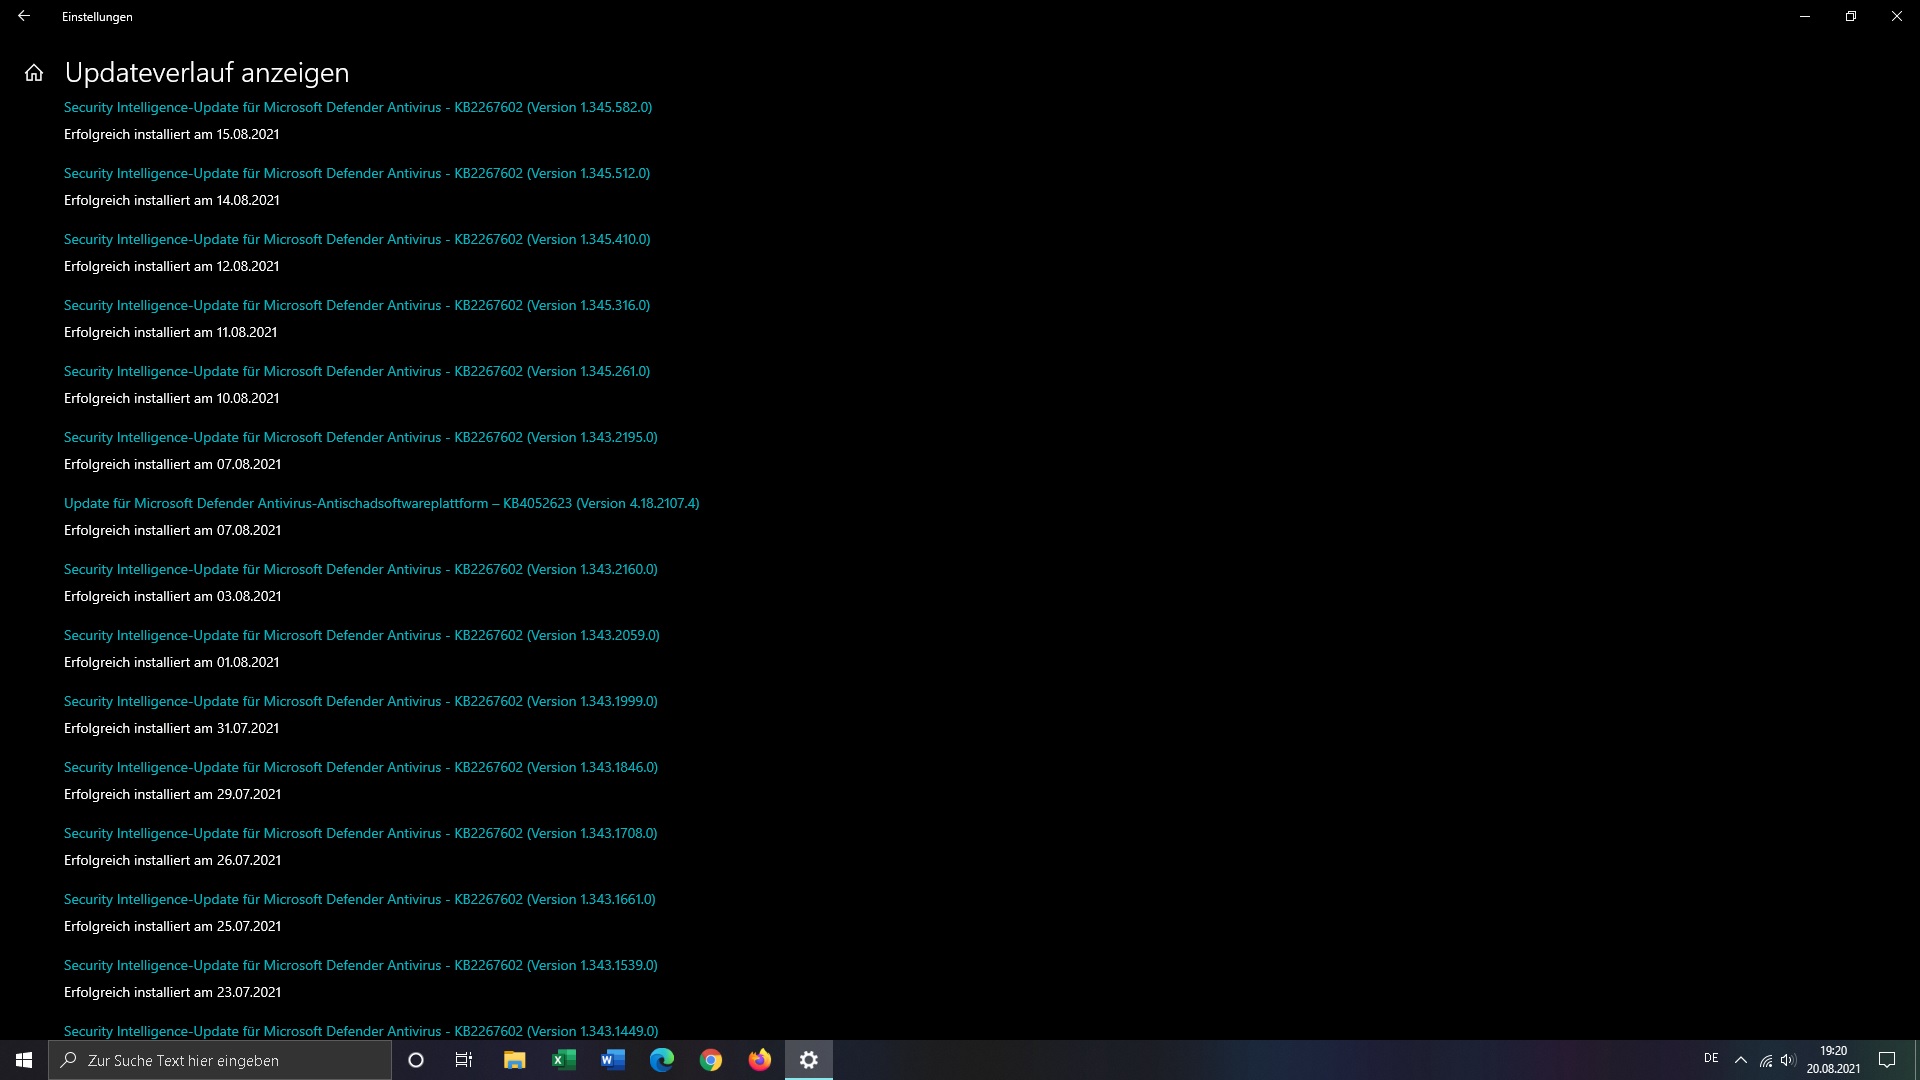
Task: Click the DE language indicator
Action: (x=1711, y=1058)
